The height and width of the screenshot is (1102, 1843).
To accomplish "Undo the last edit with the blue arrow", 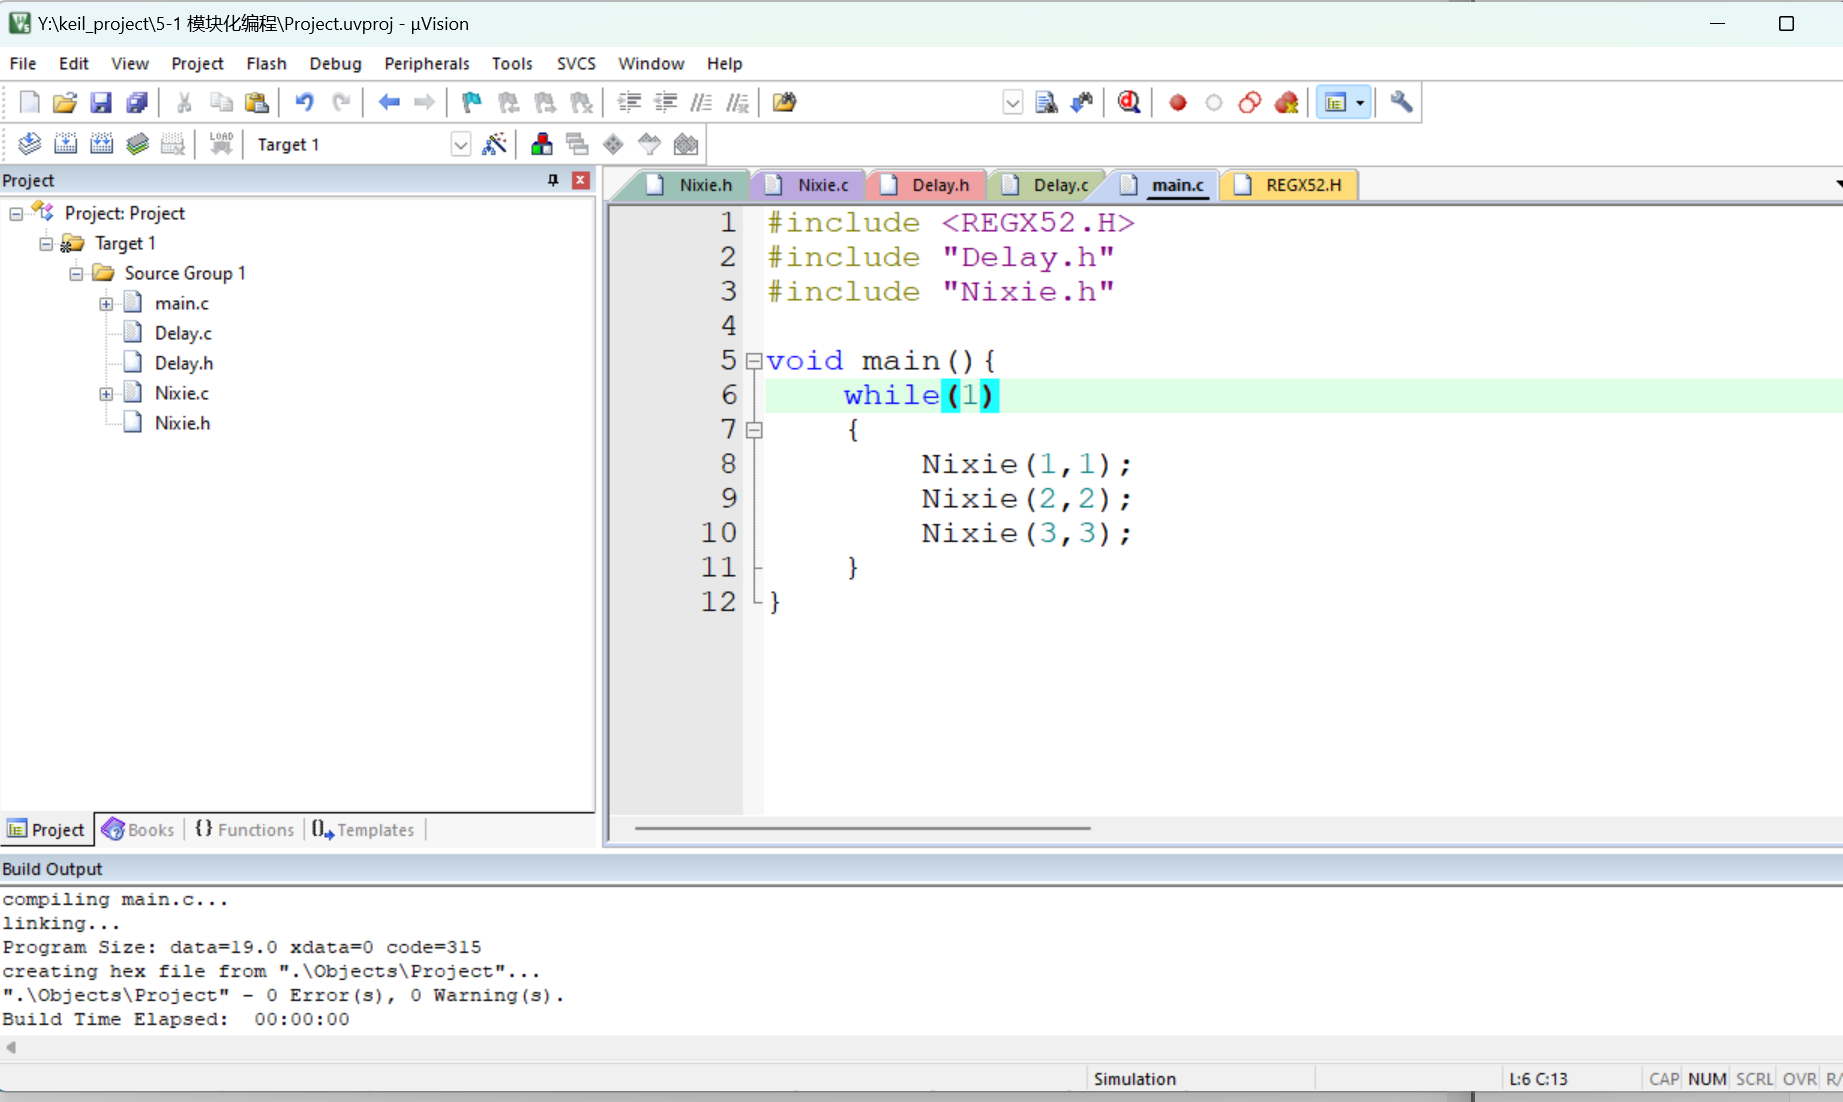I will click(x=304, y=102).
